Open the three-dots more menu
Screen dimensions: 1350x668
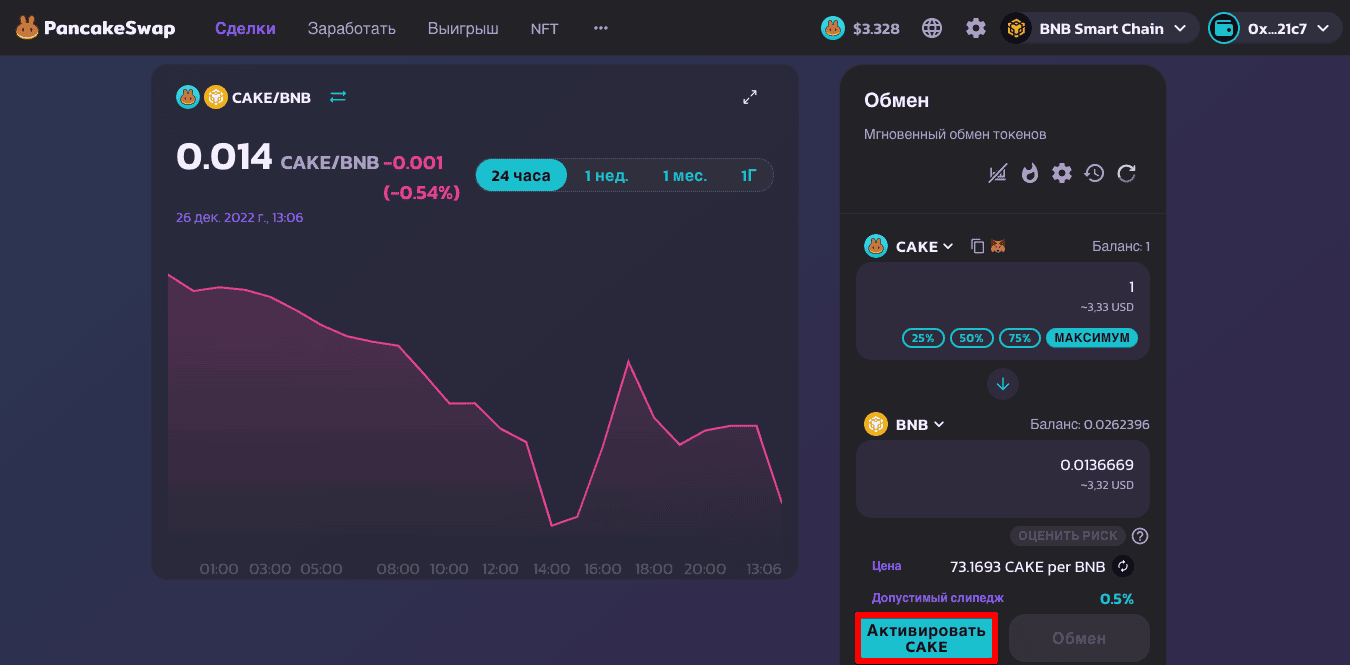[x=601, y=28]
